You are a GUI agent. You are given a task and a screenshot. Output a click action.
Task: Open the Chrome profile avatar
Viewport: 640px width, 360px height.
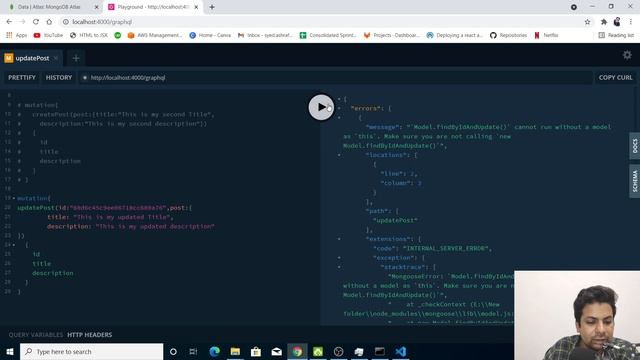617,22
